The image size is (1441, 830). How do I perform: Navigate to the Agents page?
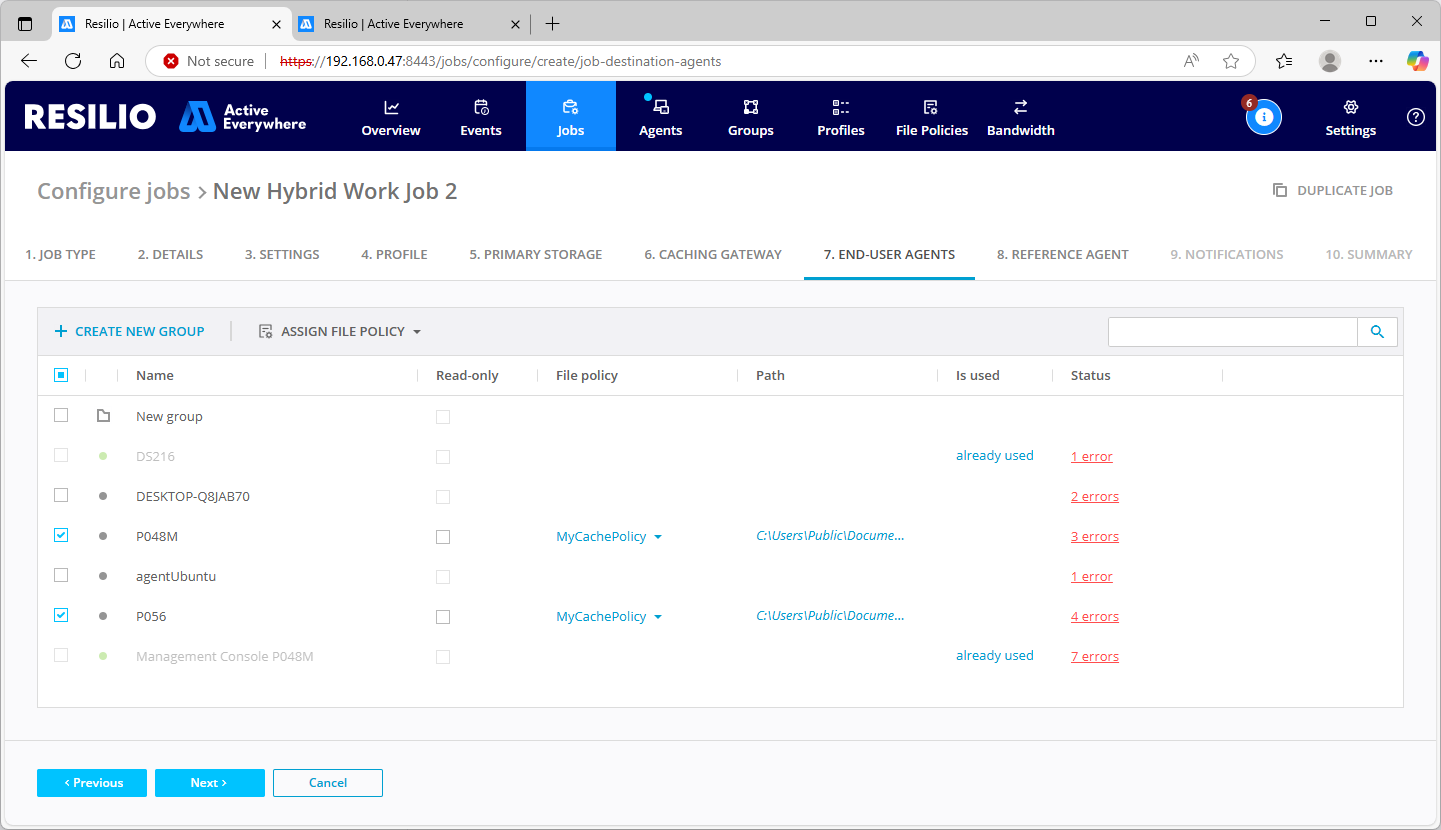click(x=660, y=116)
